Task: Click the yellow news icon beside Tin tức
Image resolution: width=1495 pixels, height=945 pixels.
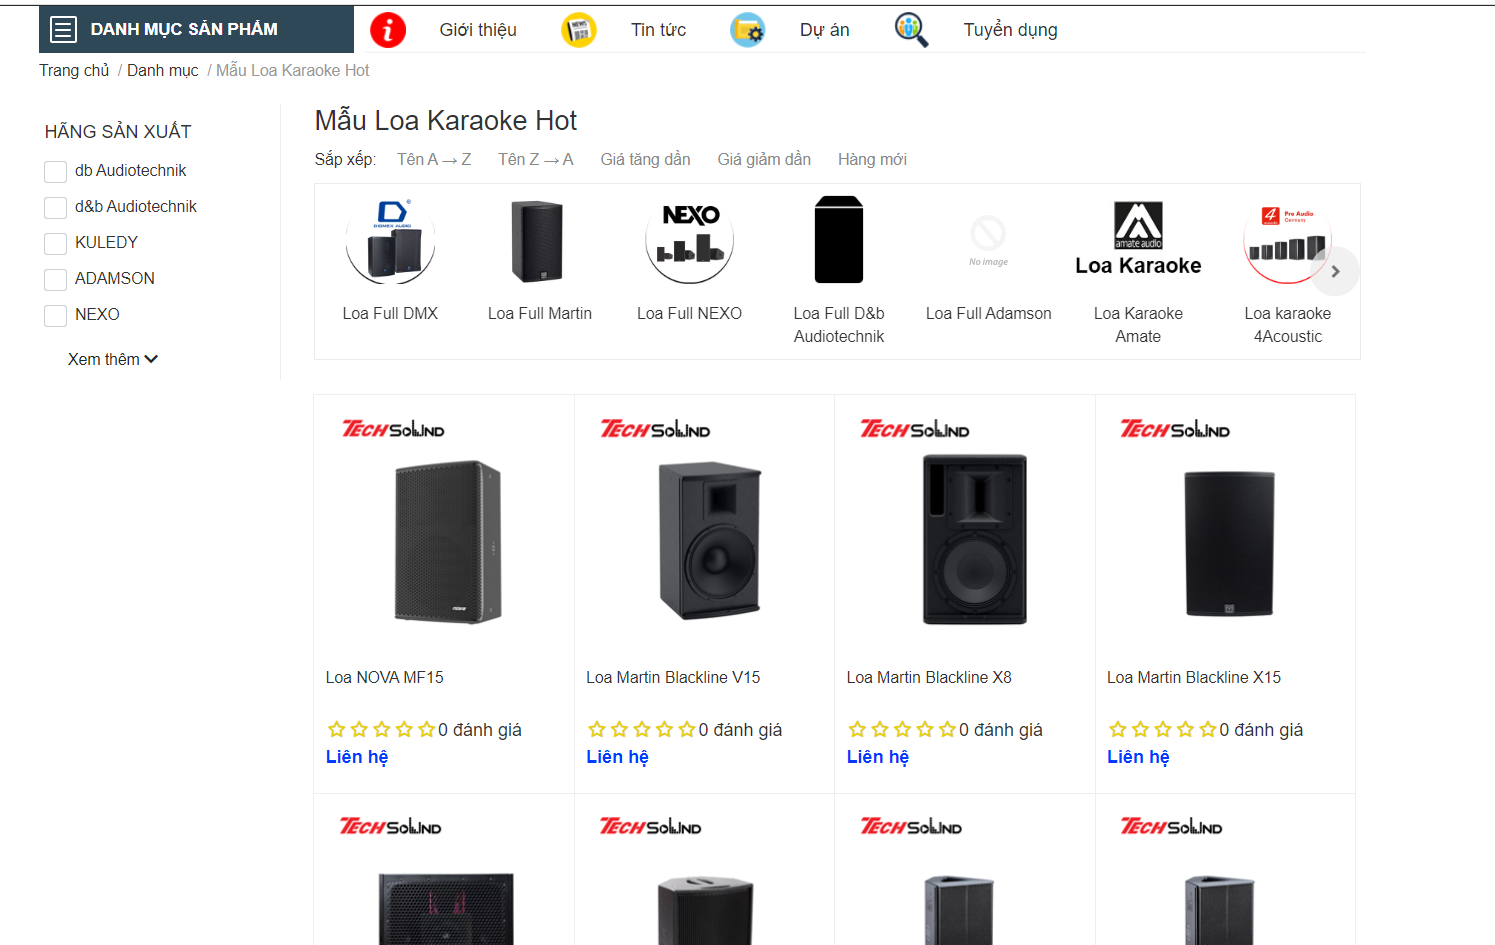Action: (x=579, y=30)
